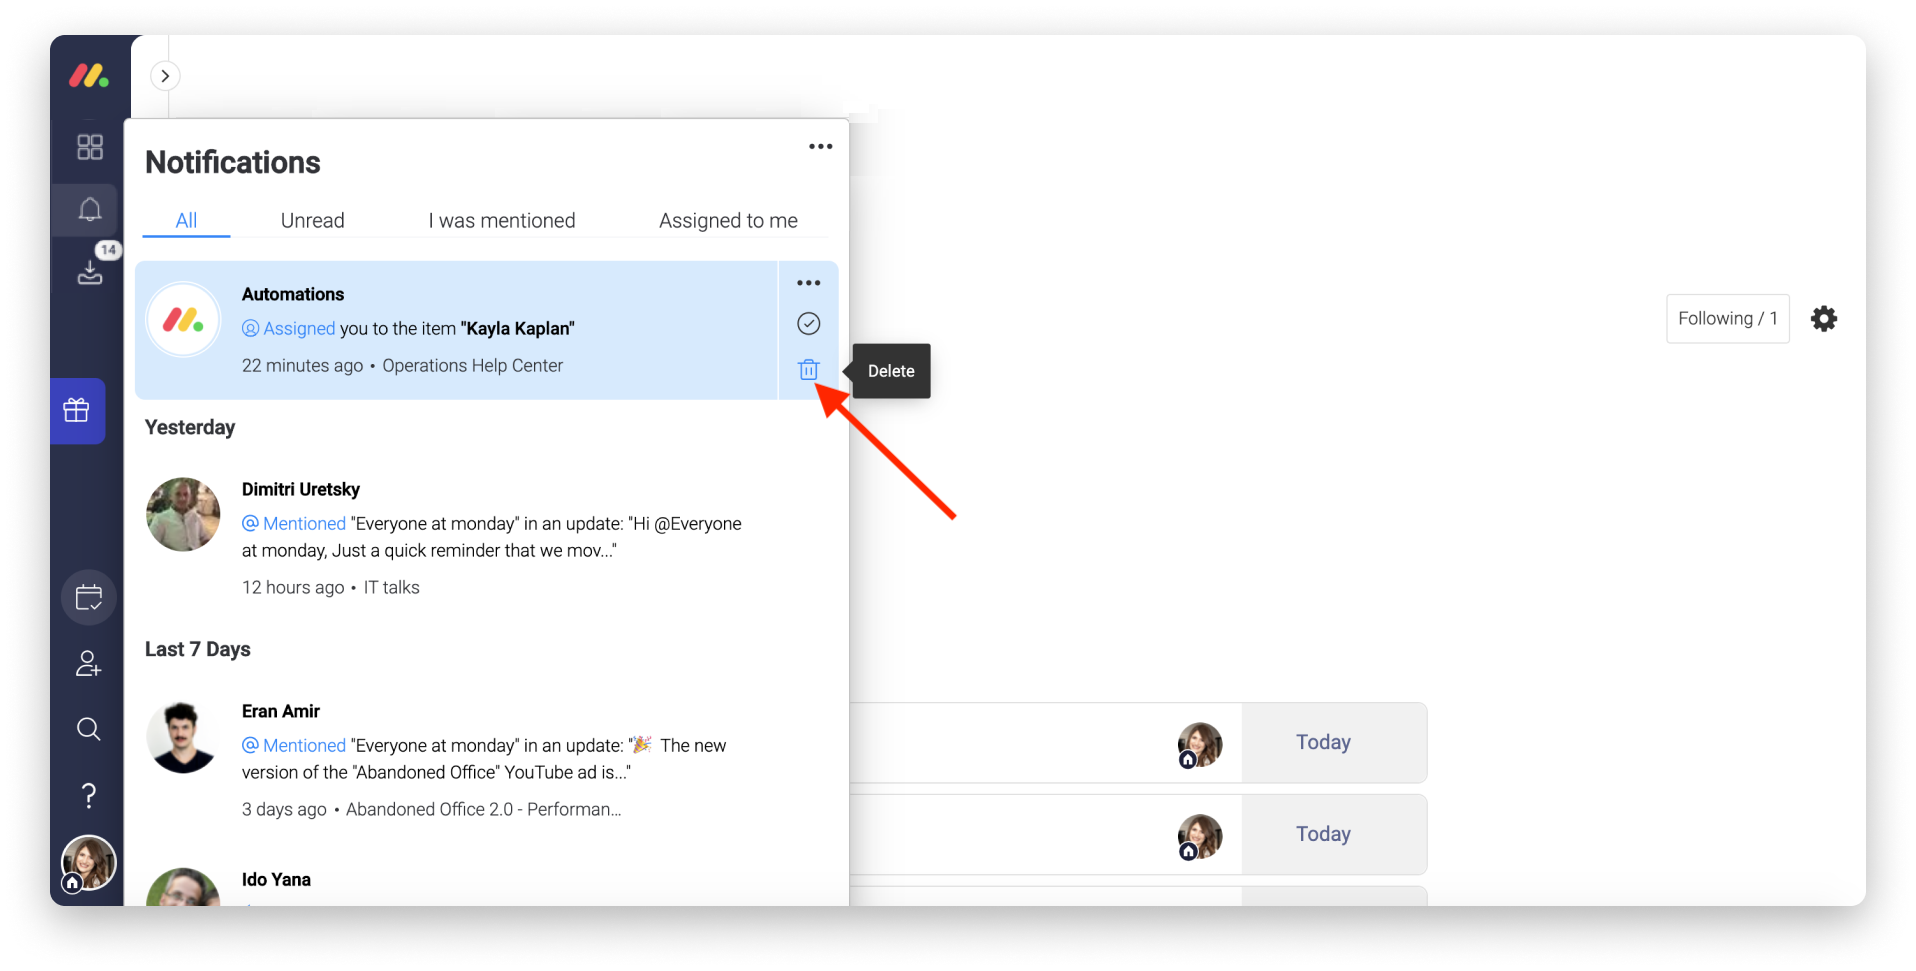Viewport: 1916px width, 971px height.
Task: Click the Last 7 Days section heading
Action: pos(198,649)
